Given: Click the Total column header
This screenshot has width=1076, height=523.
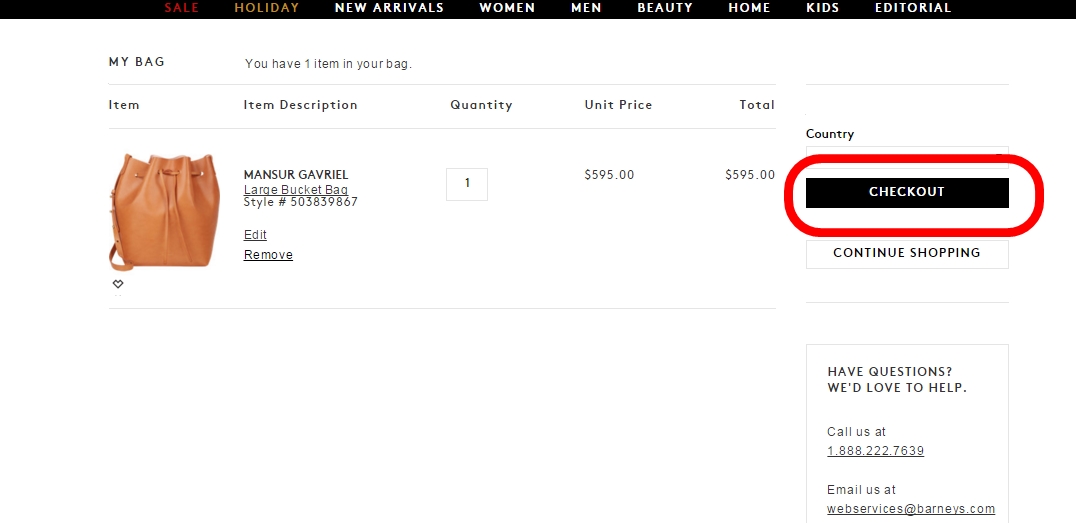Looking at the screenshot, I should (x=757, y=105).
